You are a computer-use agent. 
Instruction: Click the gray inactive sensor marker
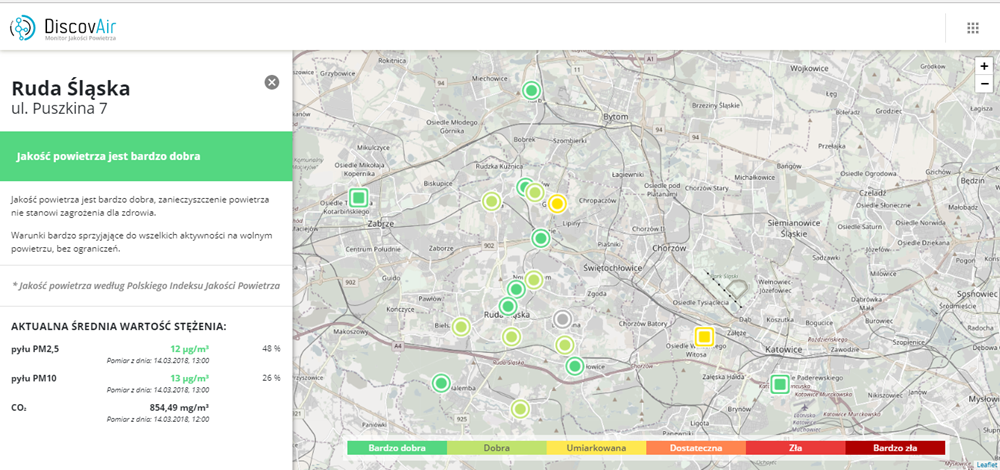point(563,320)
